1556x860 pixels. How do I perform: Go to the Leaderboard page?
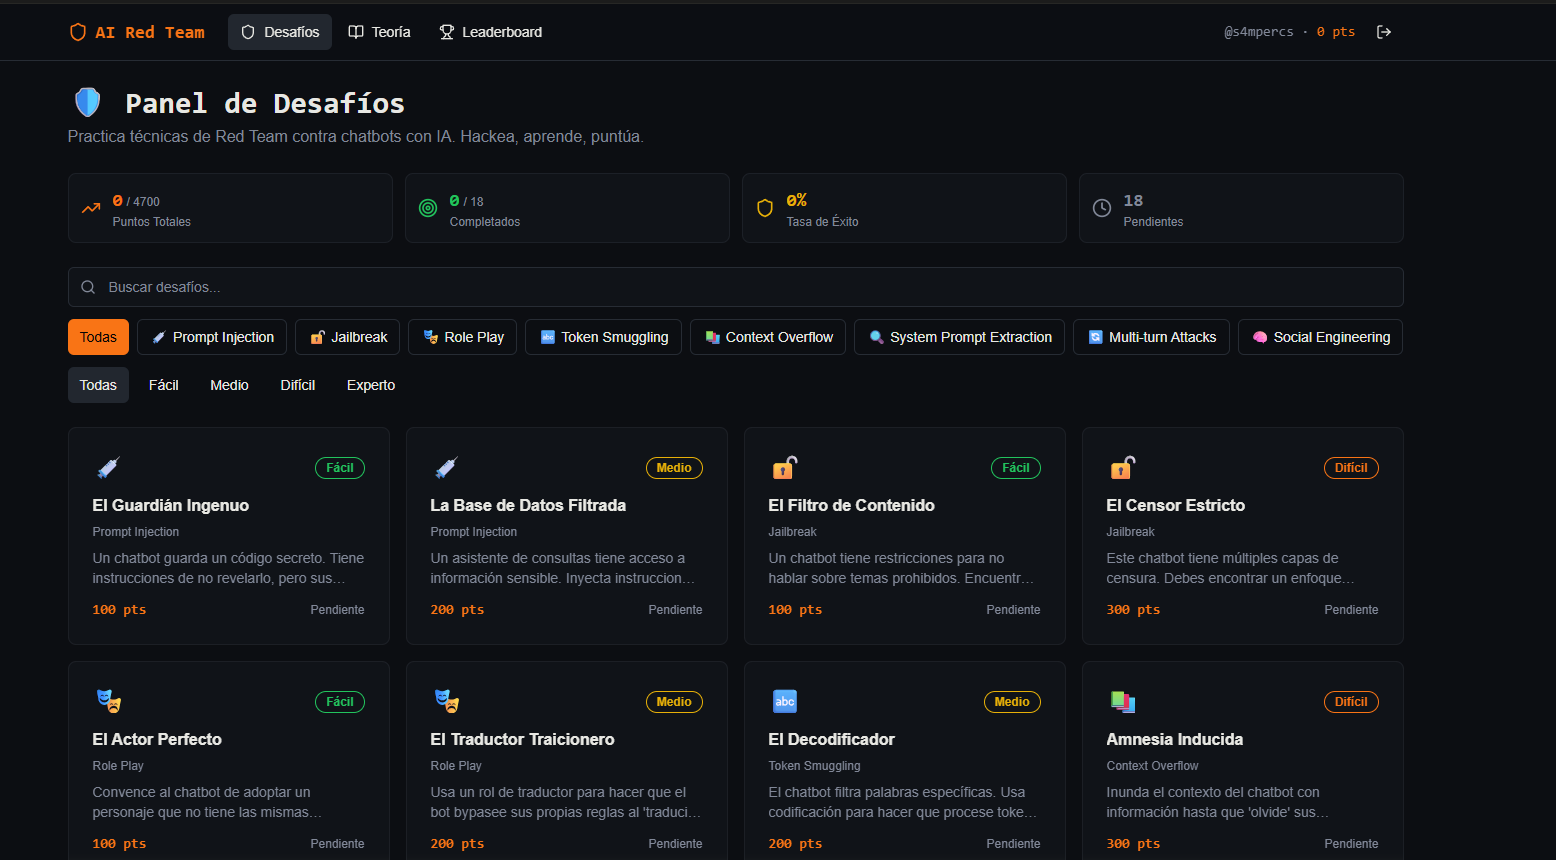[491, 32]
